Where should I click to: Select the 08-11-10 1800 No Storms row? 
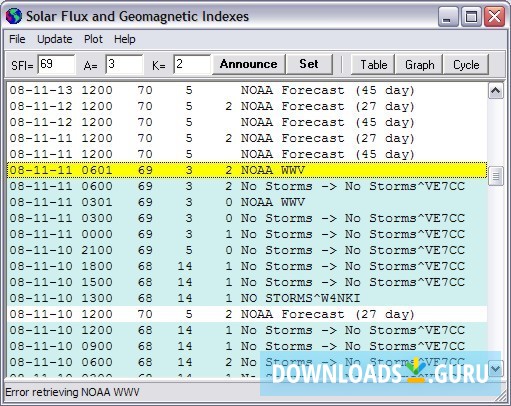[x=247, y=266]
